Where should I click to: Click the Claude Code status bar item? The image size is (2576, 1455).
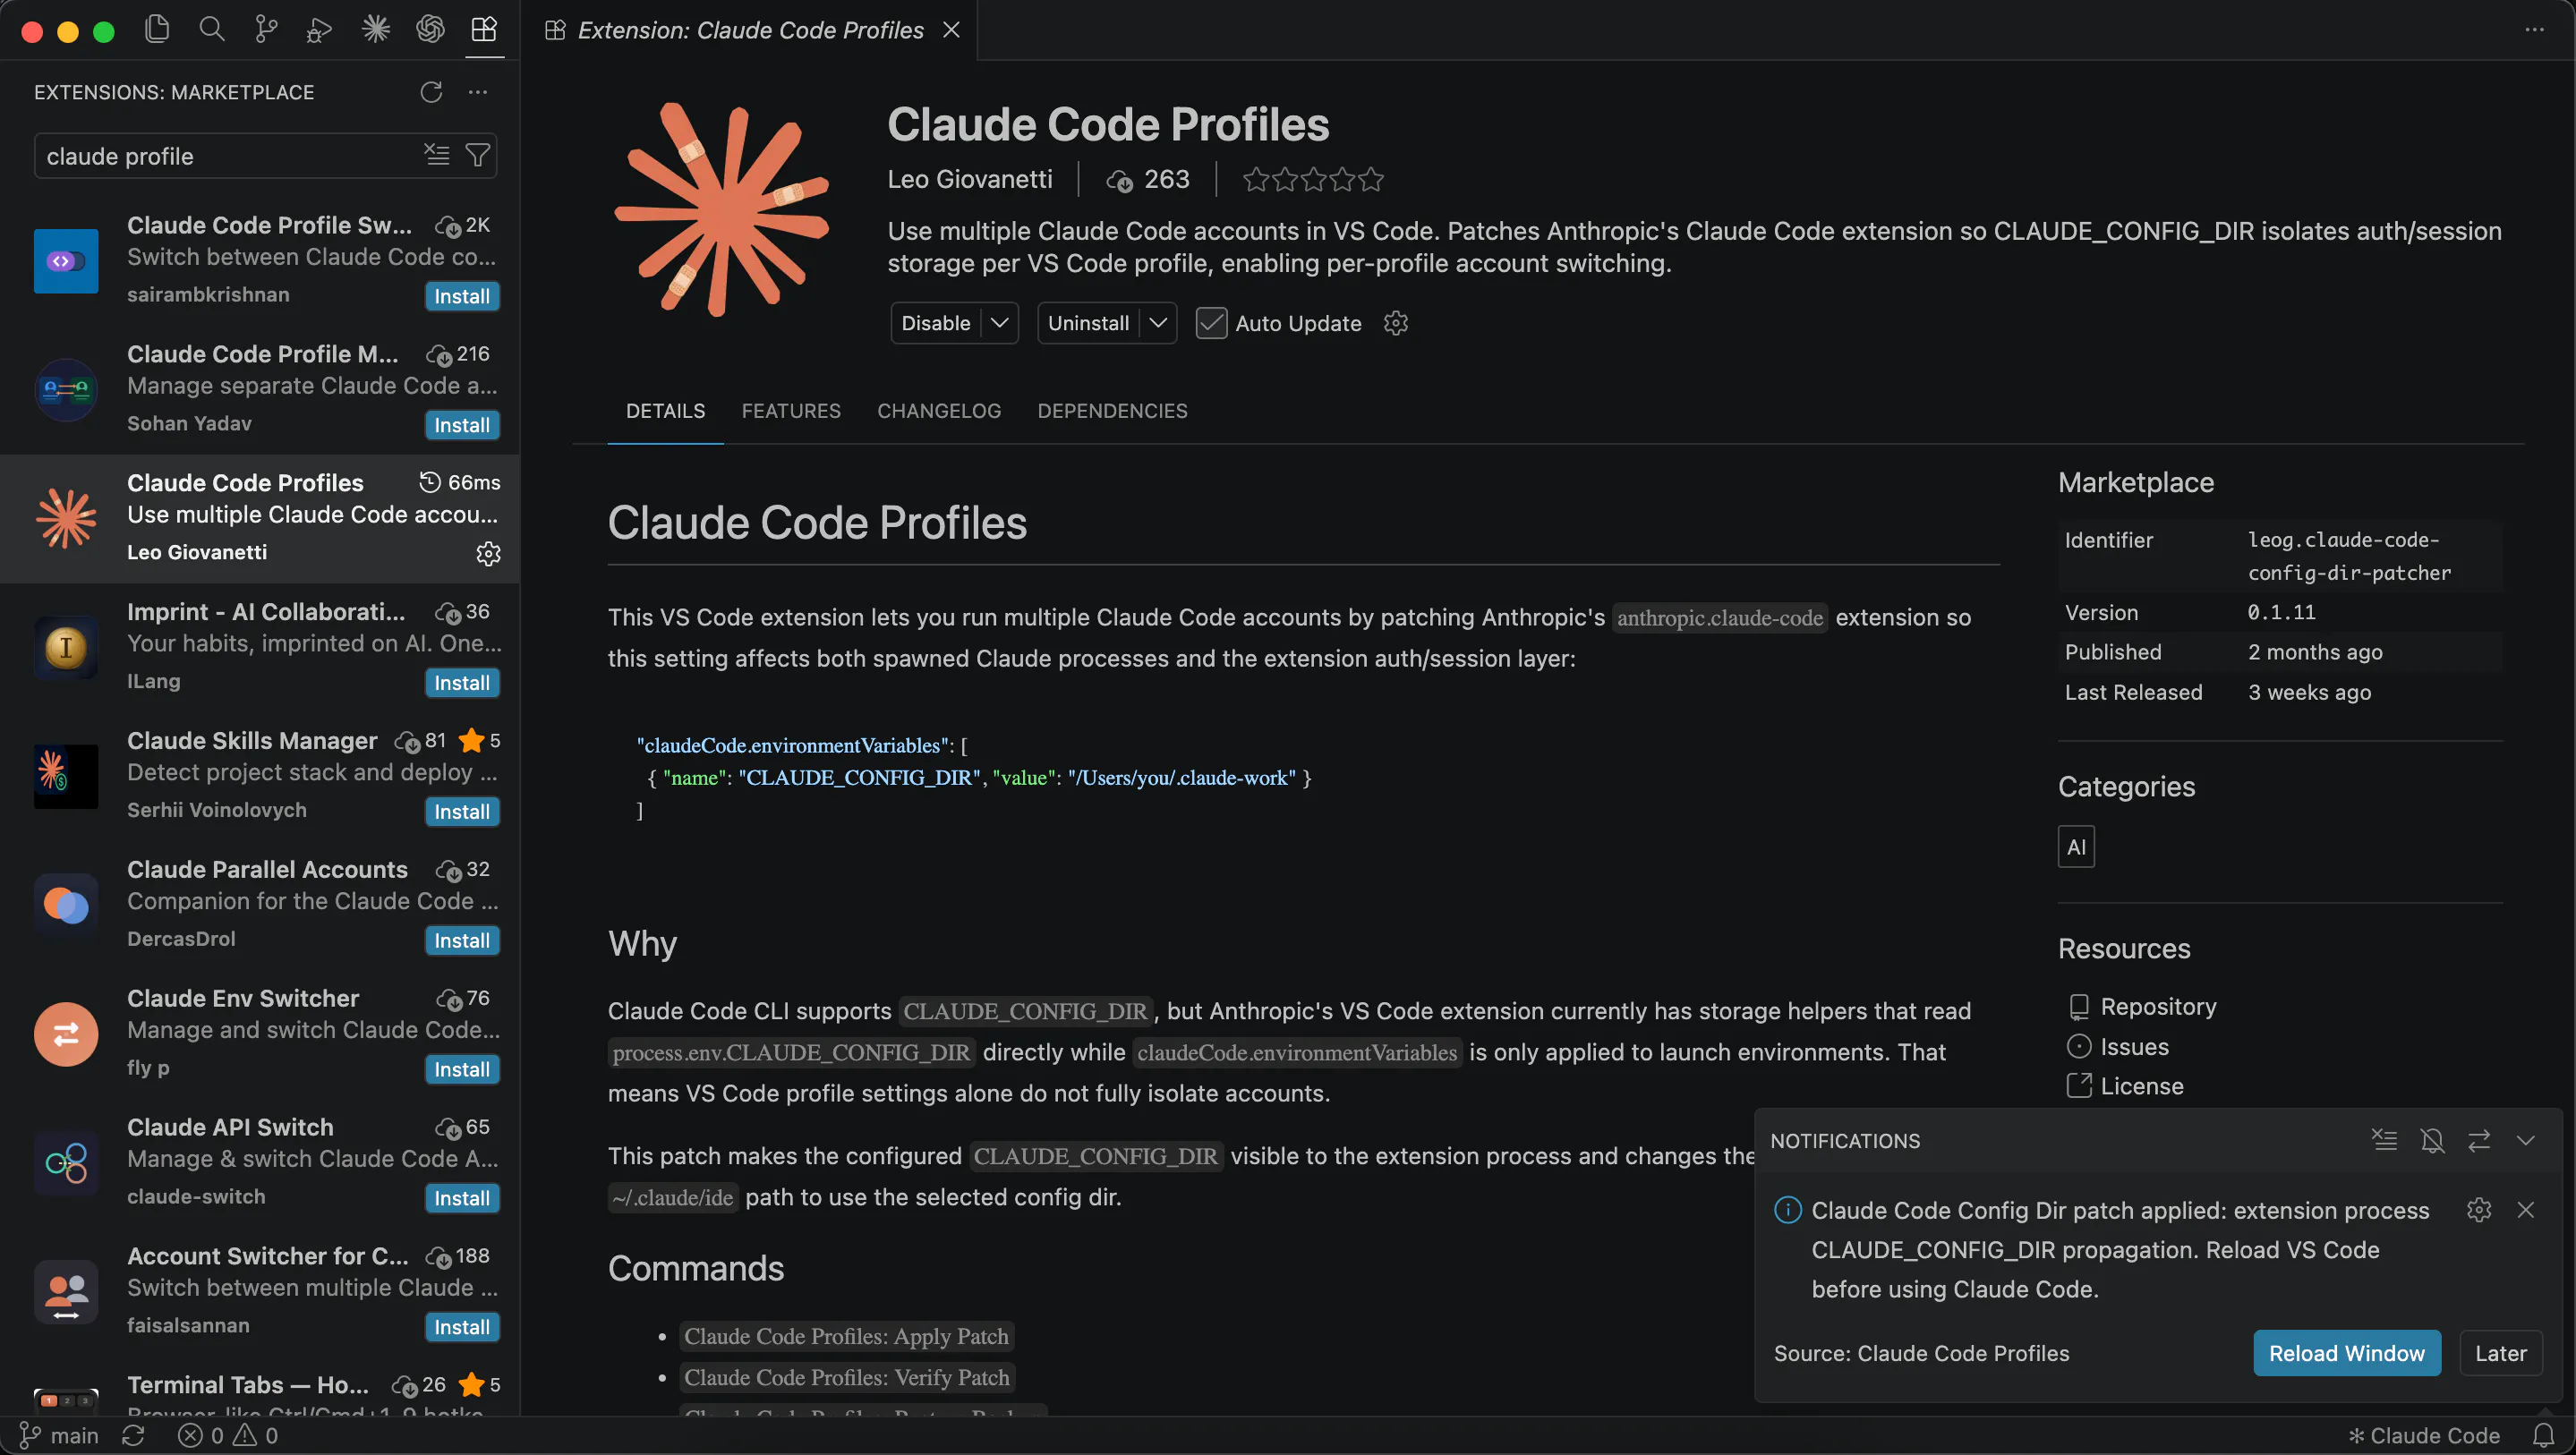click(2424, 1436)
